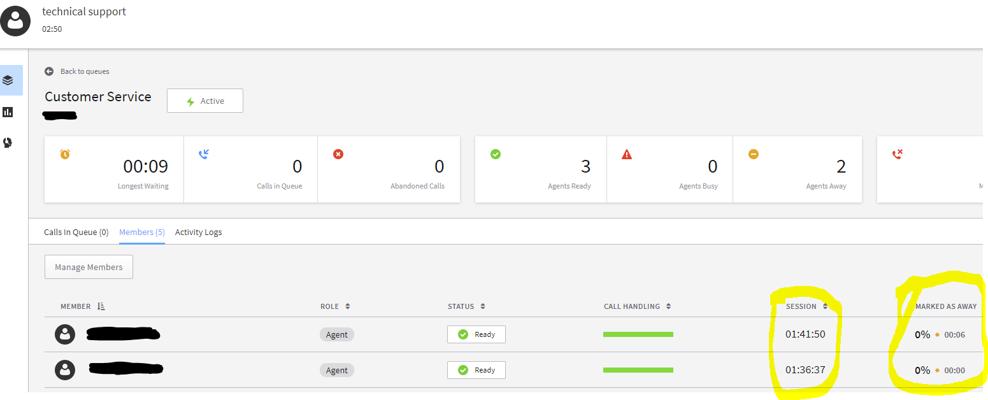Open the second agent's Ready status dropdown
This screenshot has height=400, width=988.
pos(476,370)
